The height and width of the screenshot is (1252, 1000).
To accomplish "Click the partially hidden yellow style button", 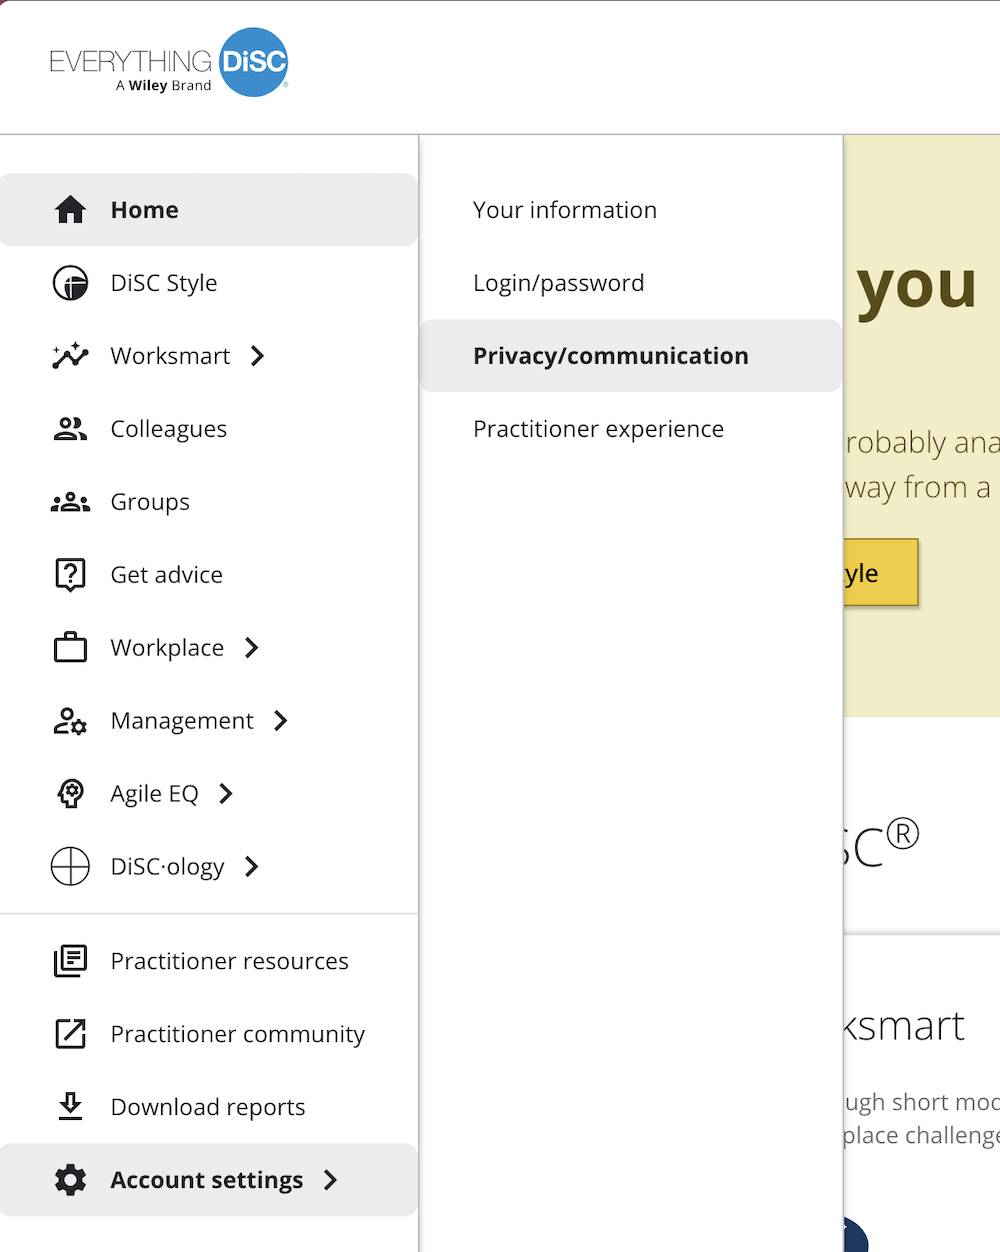I will [x=881, y=573].
